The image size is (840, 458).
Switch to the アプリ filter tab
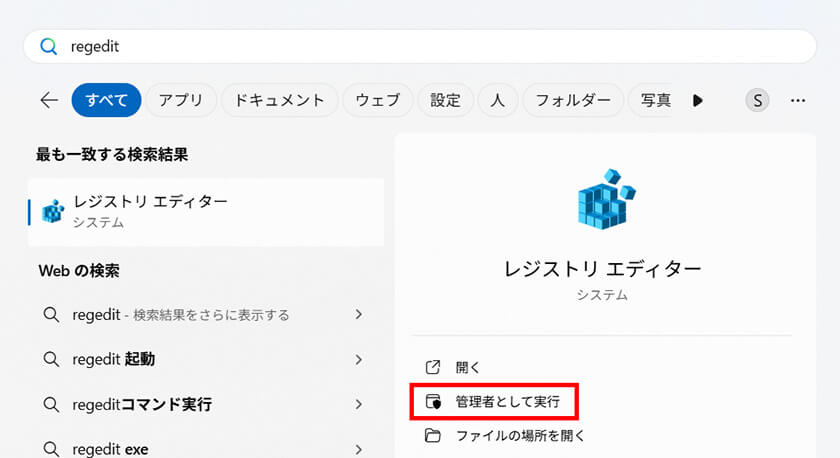click(x=181, y=100)
